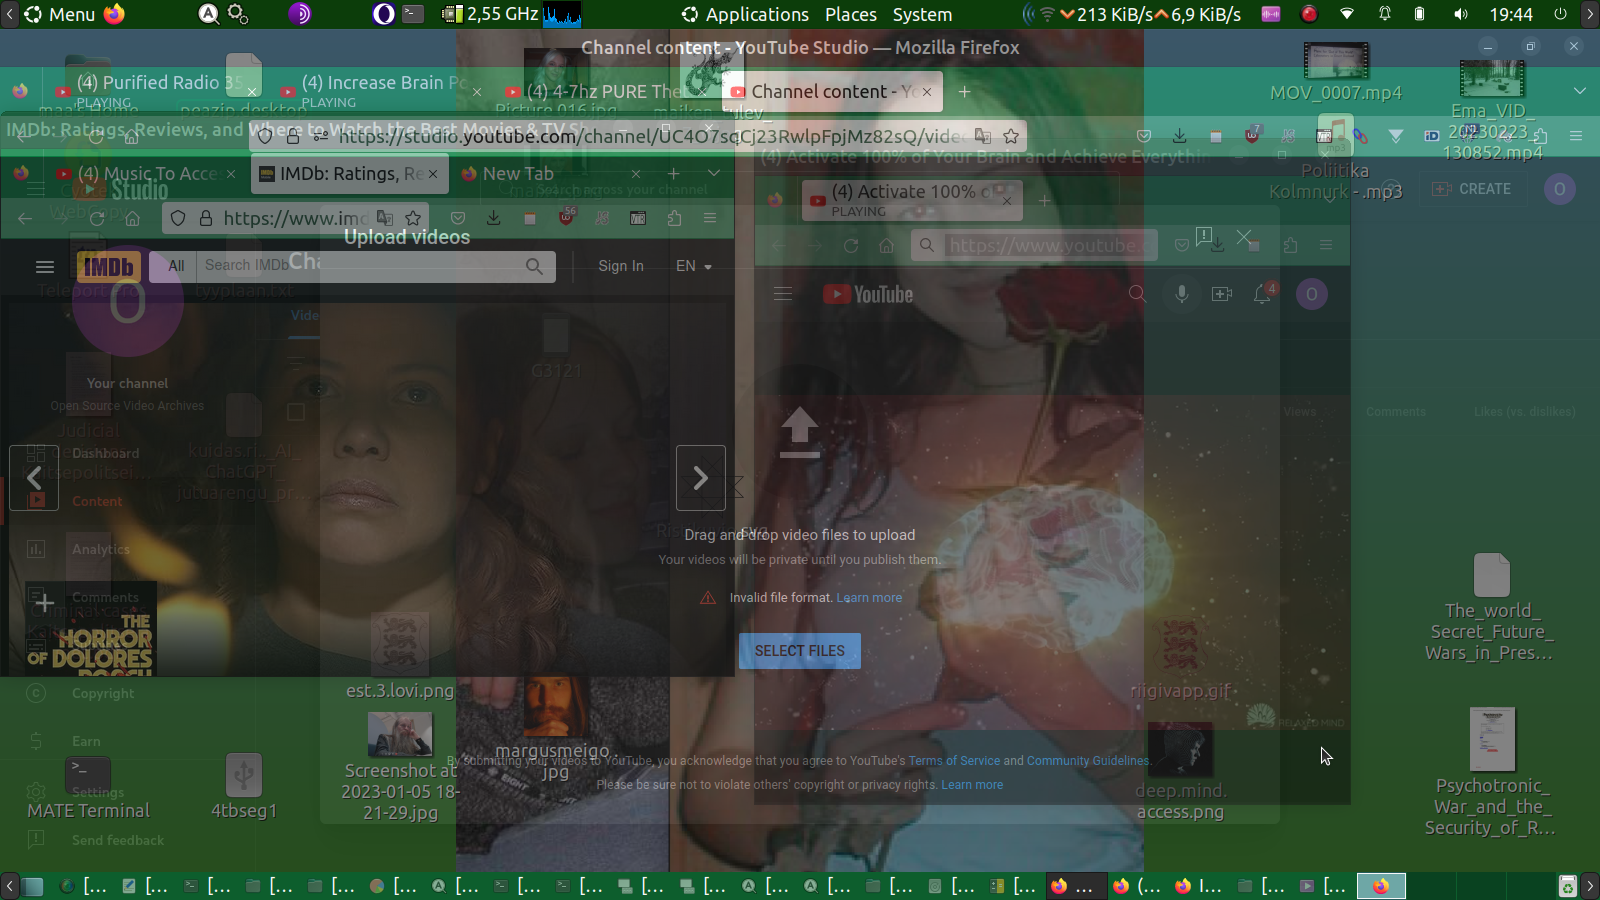The image size is (1600, 900).
Task: Open the Tor Browser purple launcher icon
Action: (x=299, y=14)
